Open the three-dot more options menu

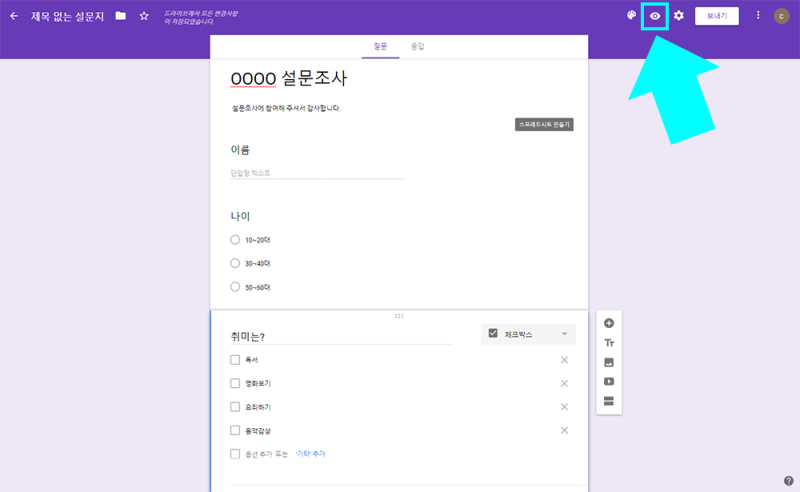tap(758, 15)
